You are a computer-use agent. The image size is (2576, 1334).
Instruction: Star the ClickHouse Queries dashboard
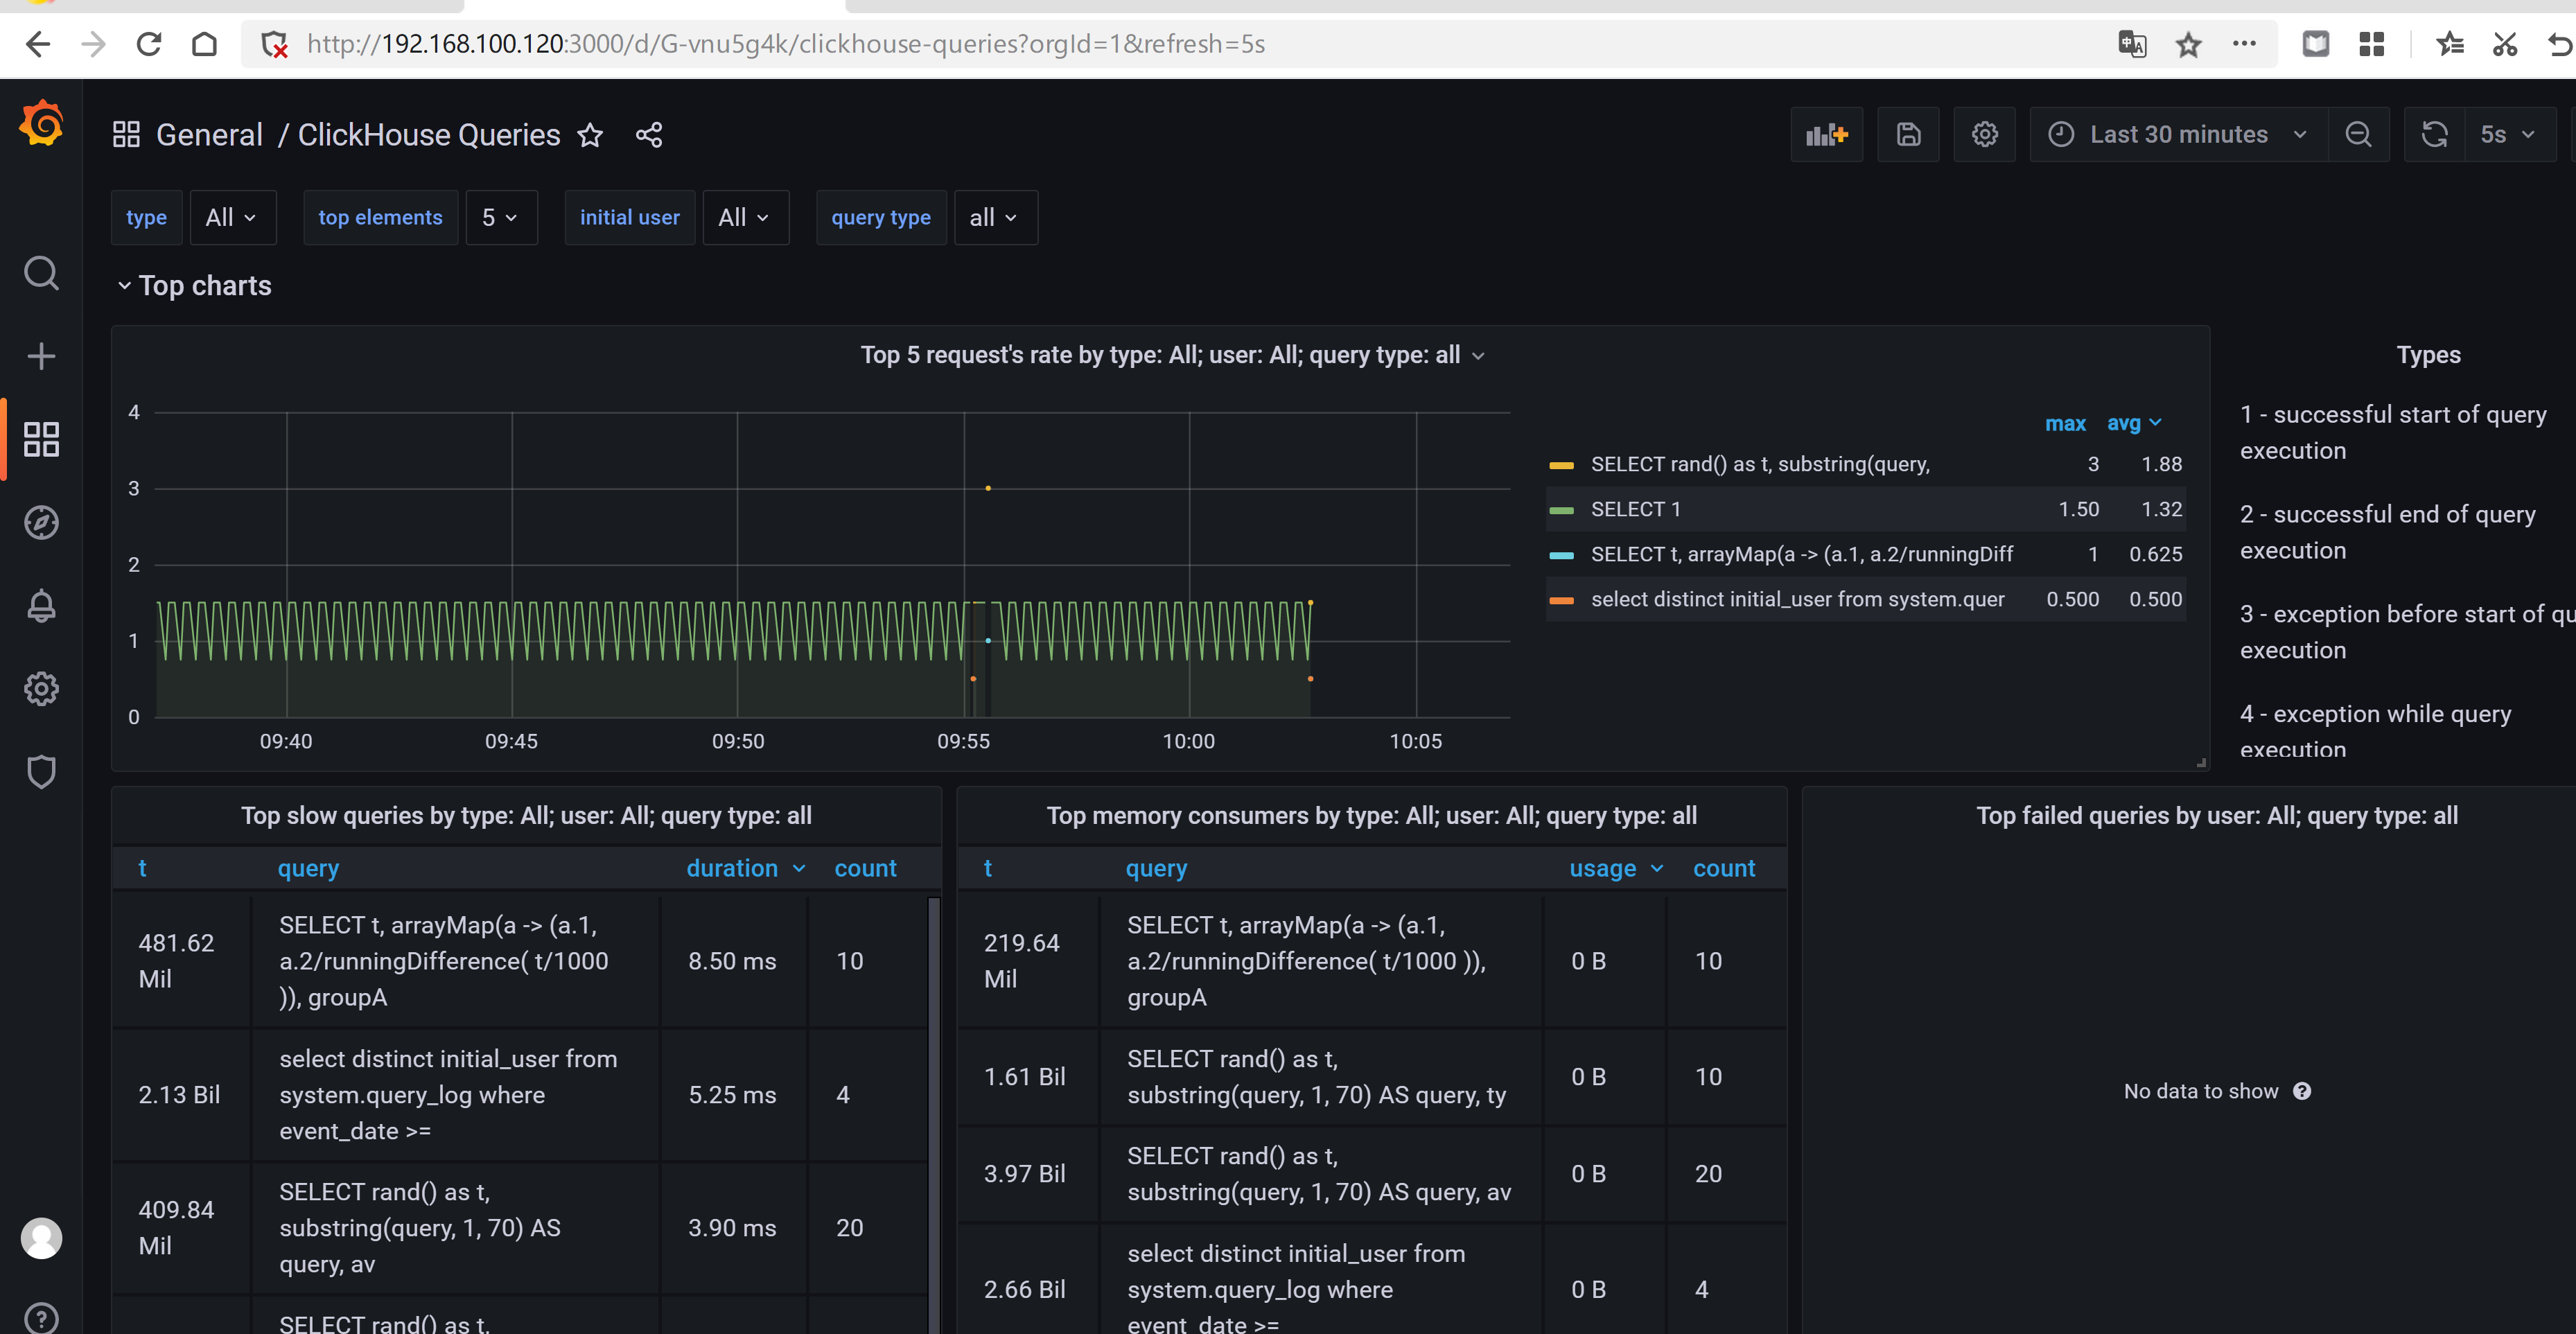tap(590, 135)
